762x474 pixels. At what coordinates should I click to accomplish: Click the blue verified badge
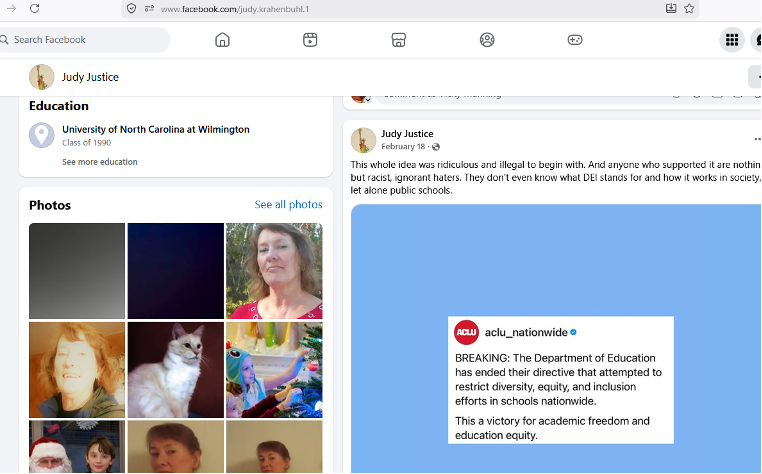[x=573, y=333]
